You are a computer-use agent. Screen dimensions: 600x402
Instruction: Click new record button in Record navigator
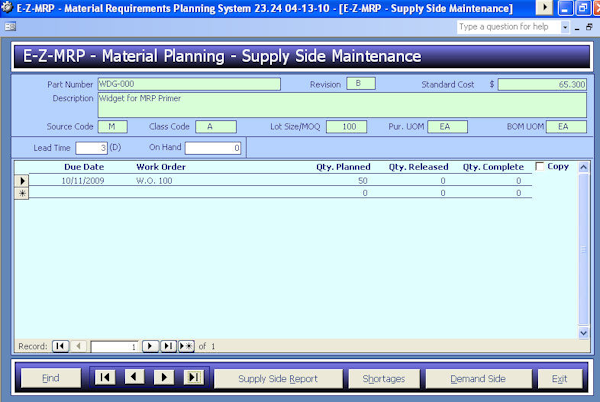[x=186, y=346]
